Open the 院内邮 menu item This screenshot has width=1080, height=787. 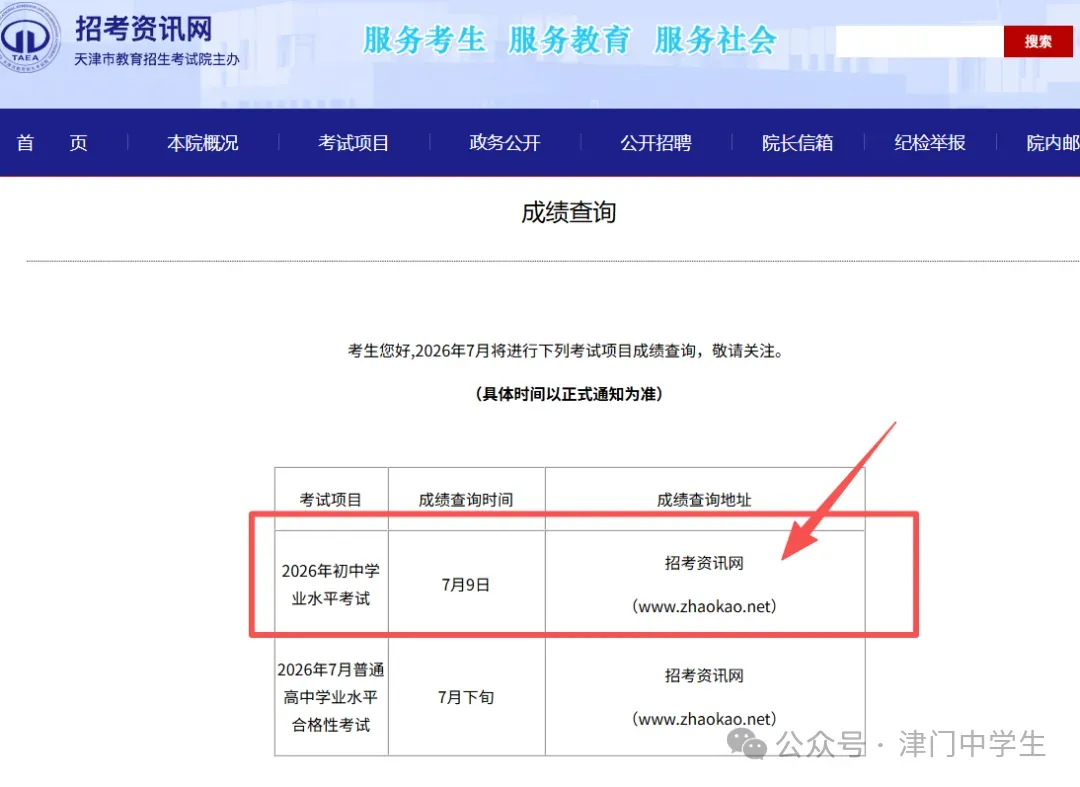1053,143
